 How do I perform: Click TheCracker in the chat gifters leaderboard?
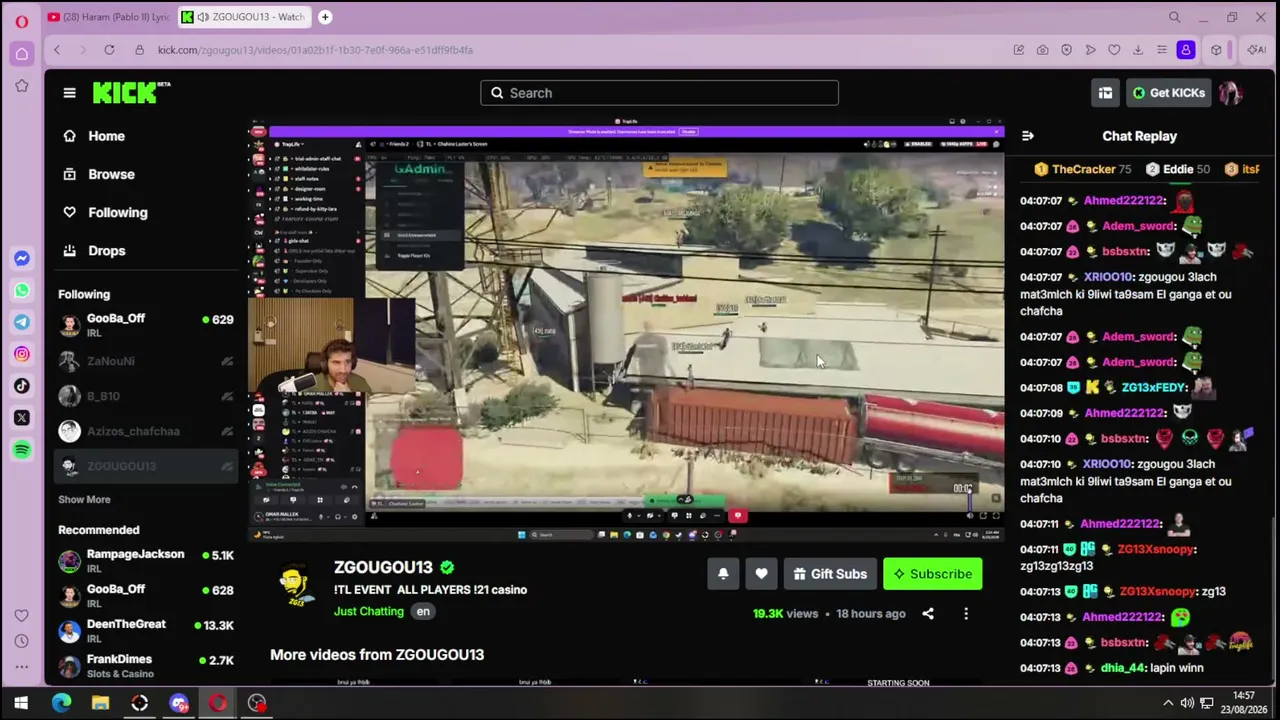tap(1084, 169)
